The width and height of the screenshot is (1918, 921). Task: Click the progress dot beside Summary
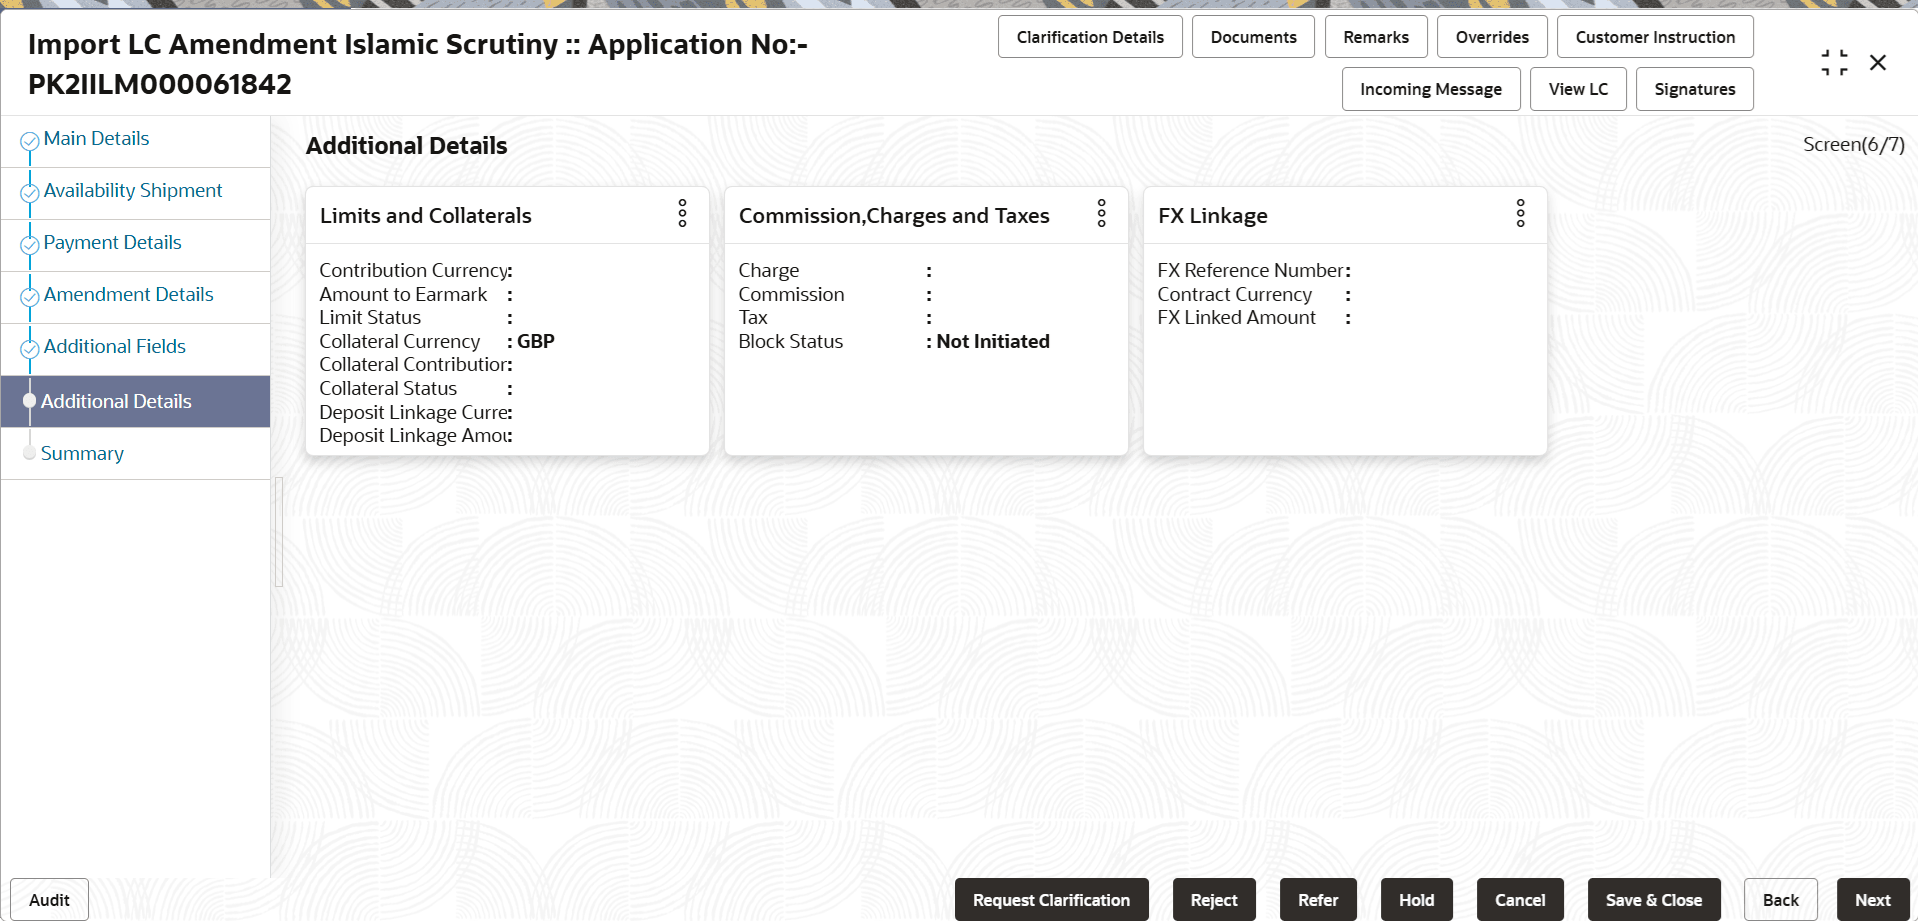click(29, 453)
